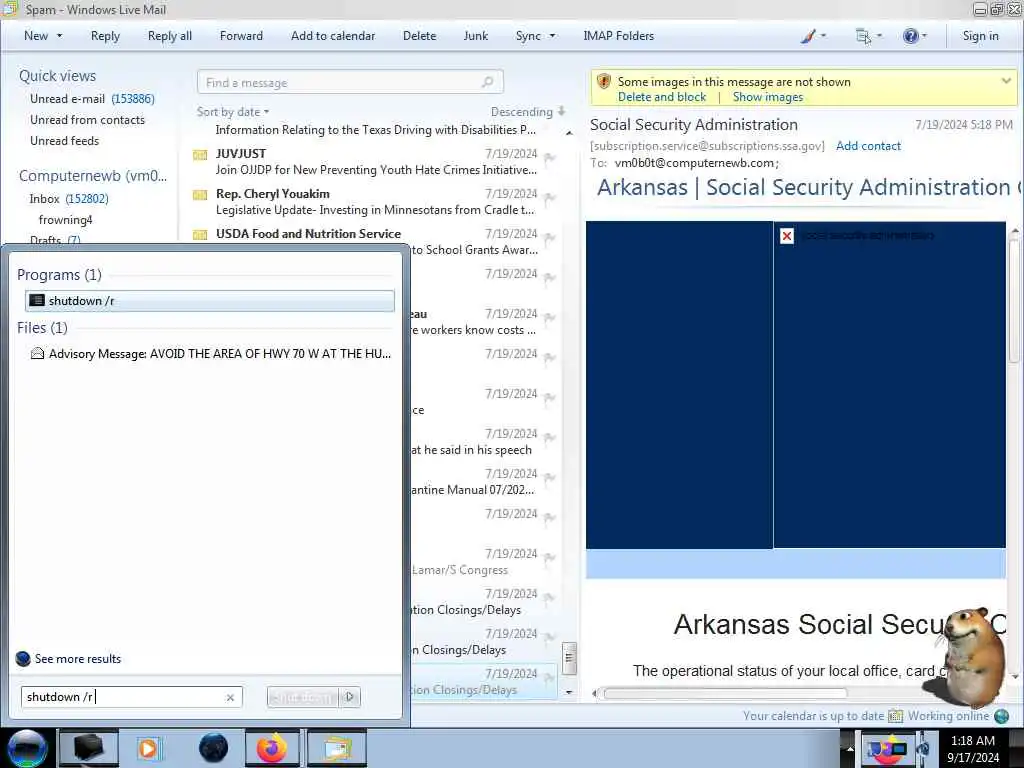
Task: Clear the Start menu search with the X
Action: click(x=230, y=697)
